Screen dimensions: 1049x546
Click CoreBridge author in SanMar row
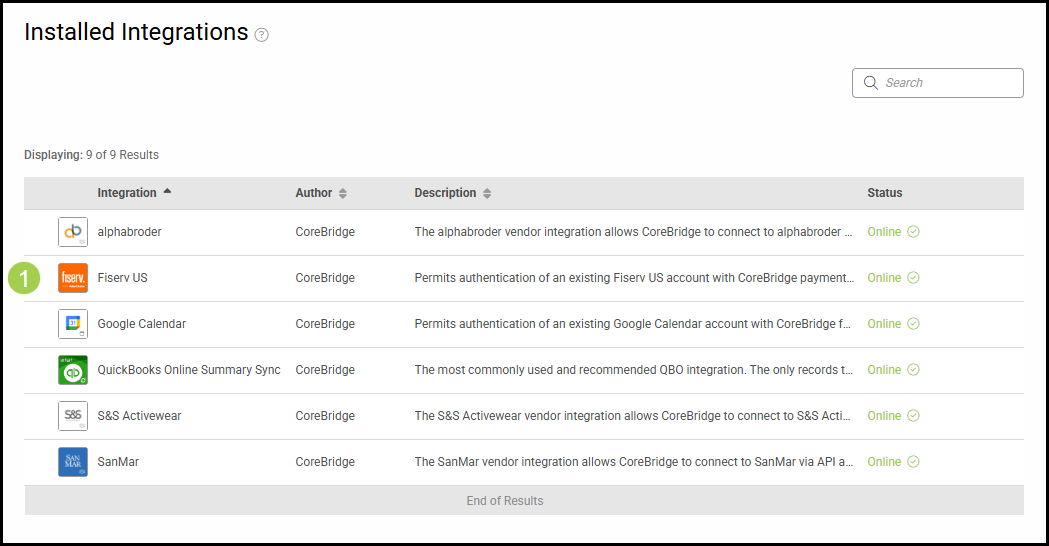(325, 462)
